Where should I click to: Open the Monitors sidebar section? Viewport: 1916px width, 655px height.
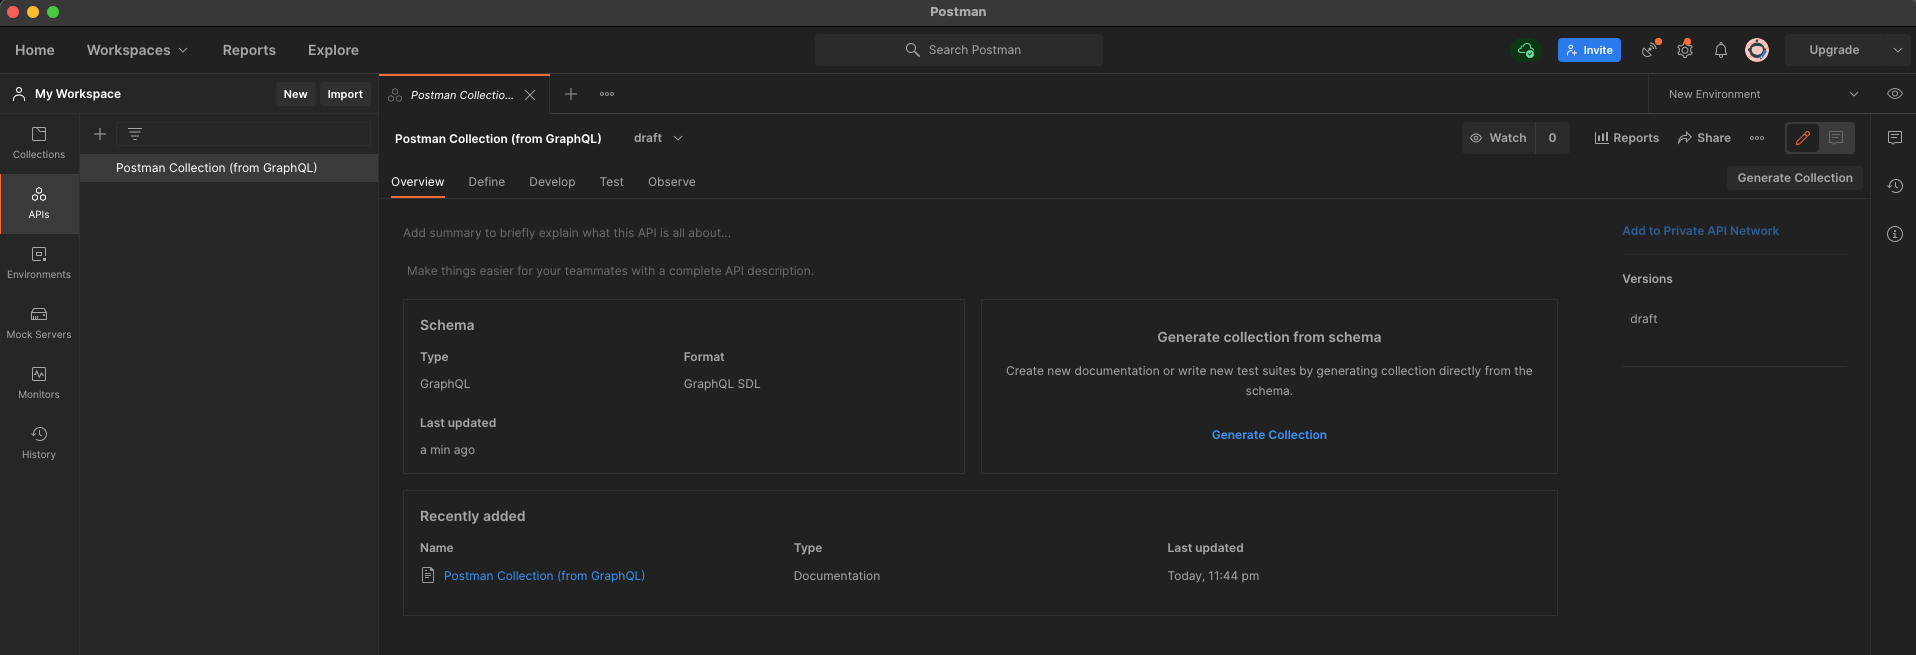39,383
